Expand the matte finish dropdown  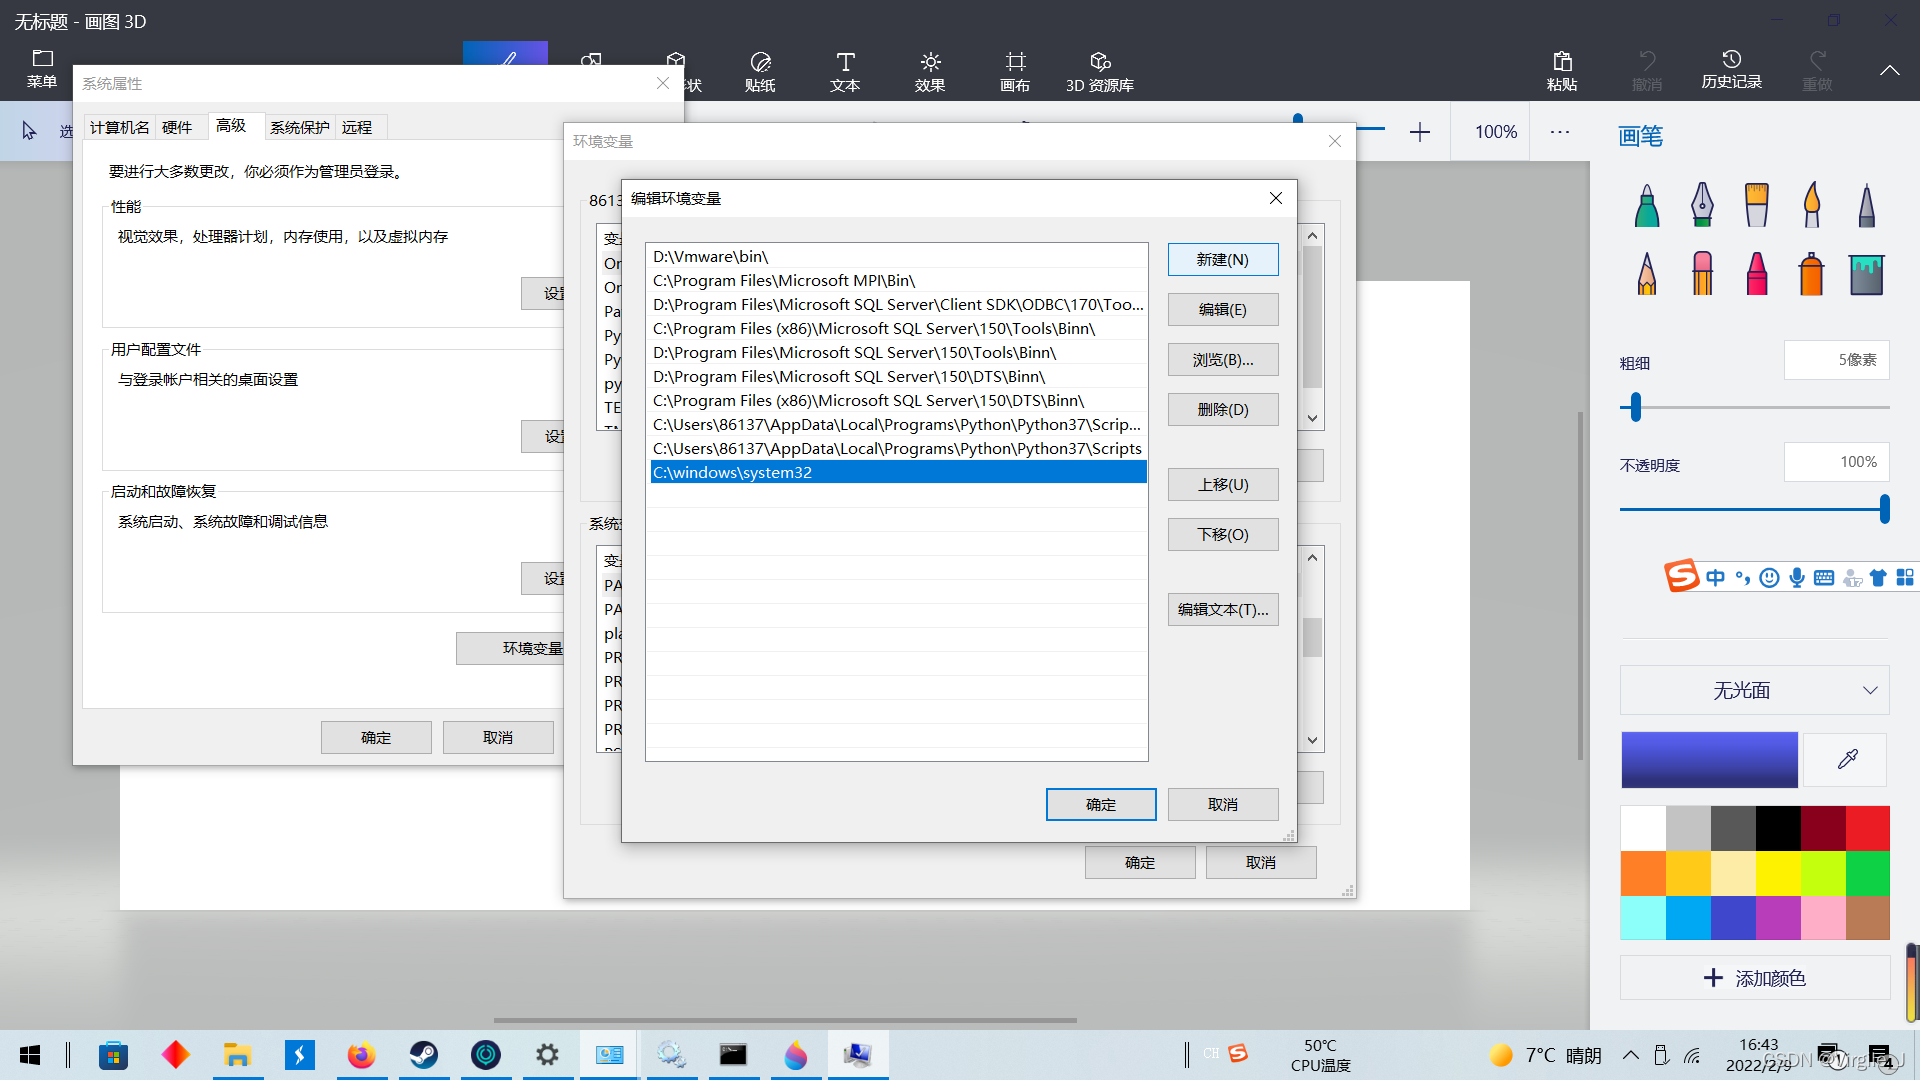(x=1754, y=690)
